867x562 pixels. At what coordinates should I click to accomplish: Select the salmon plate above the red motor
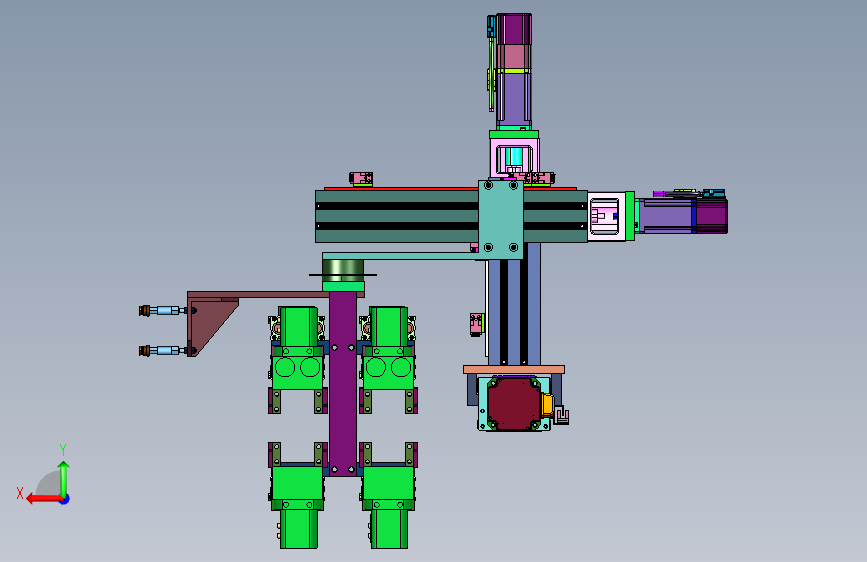(x=514, y=370)
